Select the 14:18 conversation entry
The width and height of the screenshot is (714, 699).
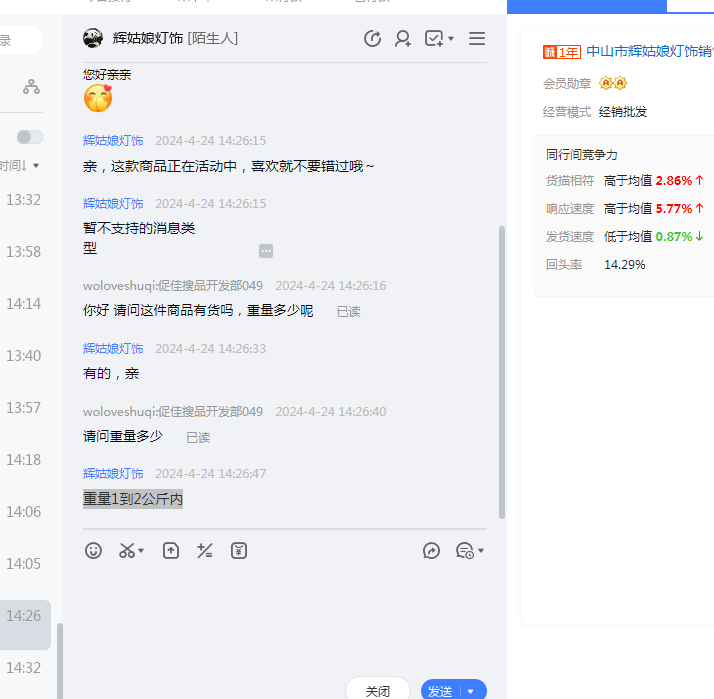[24, 460]
